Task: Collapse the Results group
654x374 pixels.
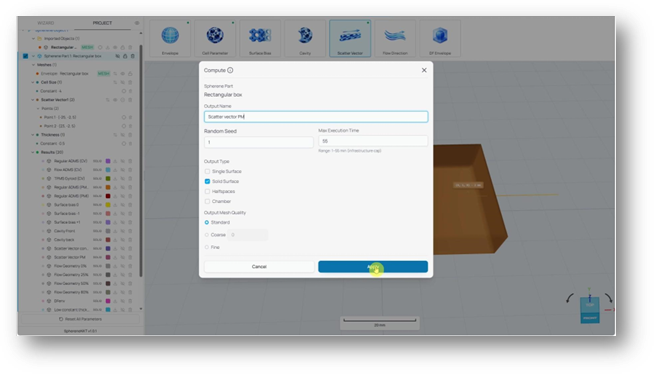Action: [x=33, y=152]
